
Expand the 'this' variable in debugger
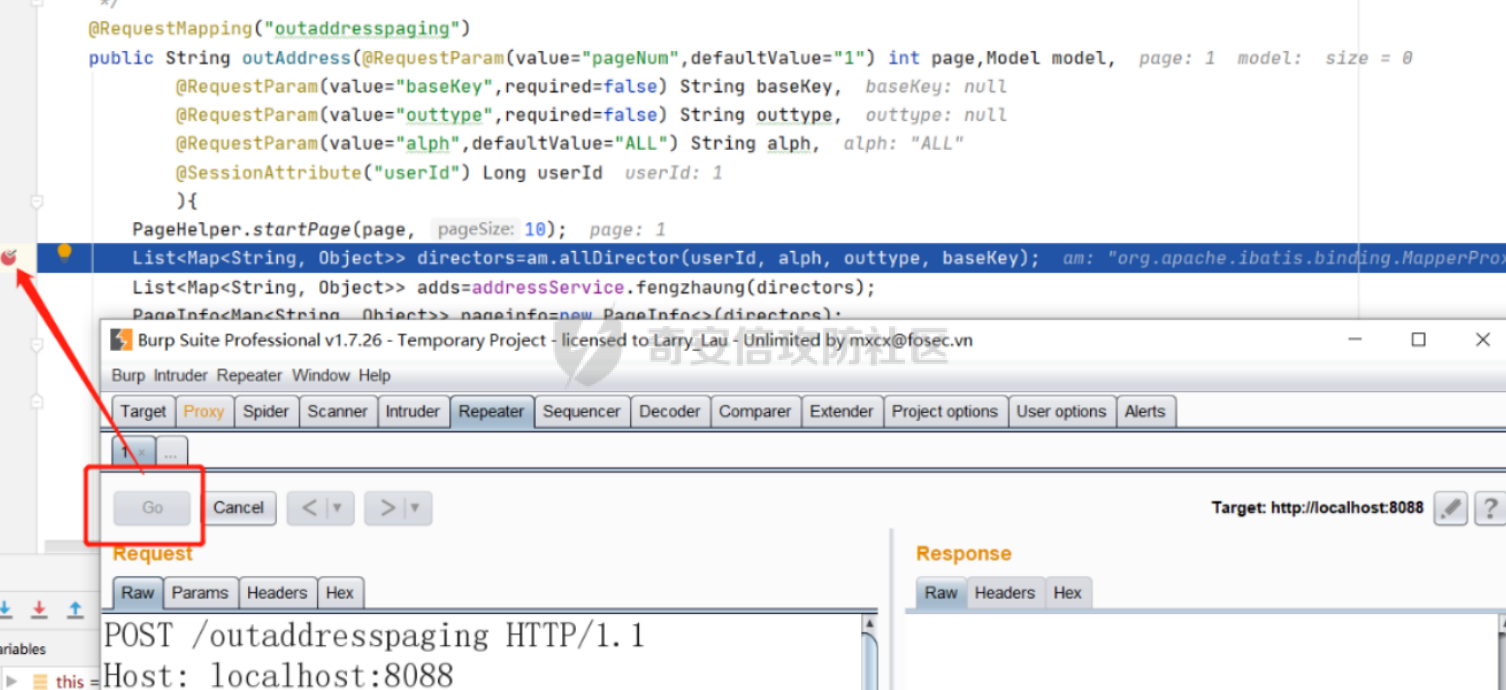12,681
